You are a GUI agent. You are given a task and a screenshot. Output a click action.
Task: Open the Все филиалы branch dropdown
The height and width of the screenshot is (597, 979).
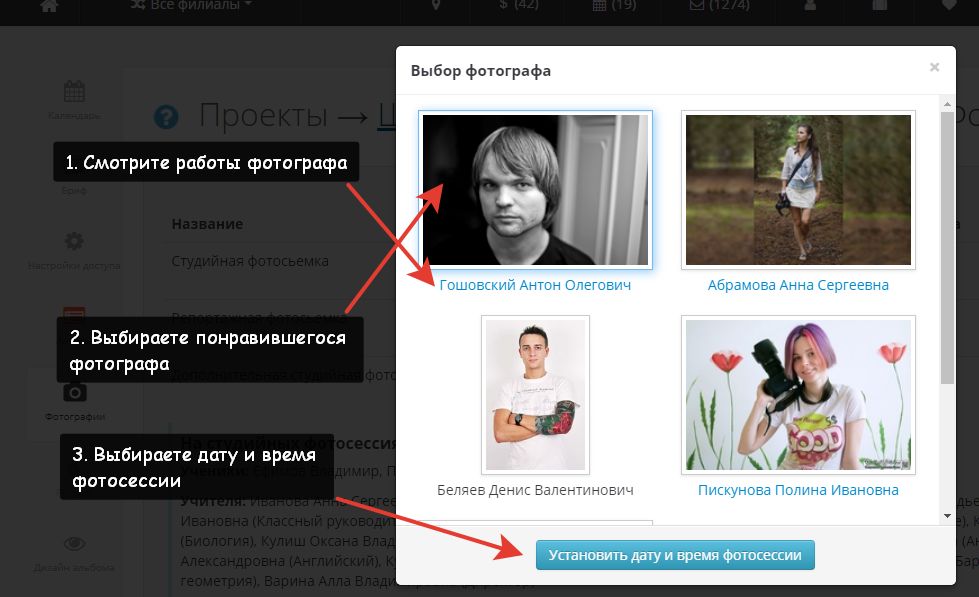[x=191, y=5]
